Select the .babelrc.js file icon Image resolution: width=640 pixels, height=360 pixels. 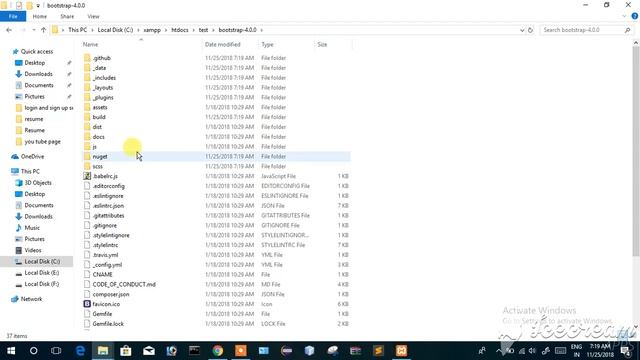(87, 176)
